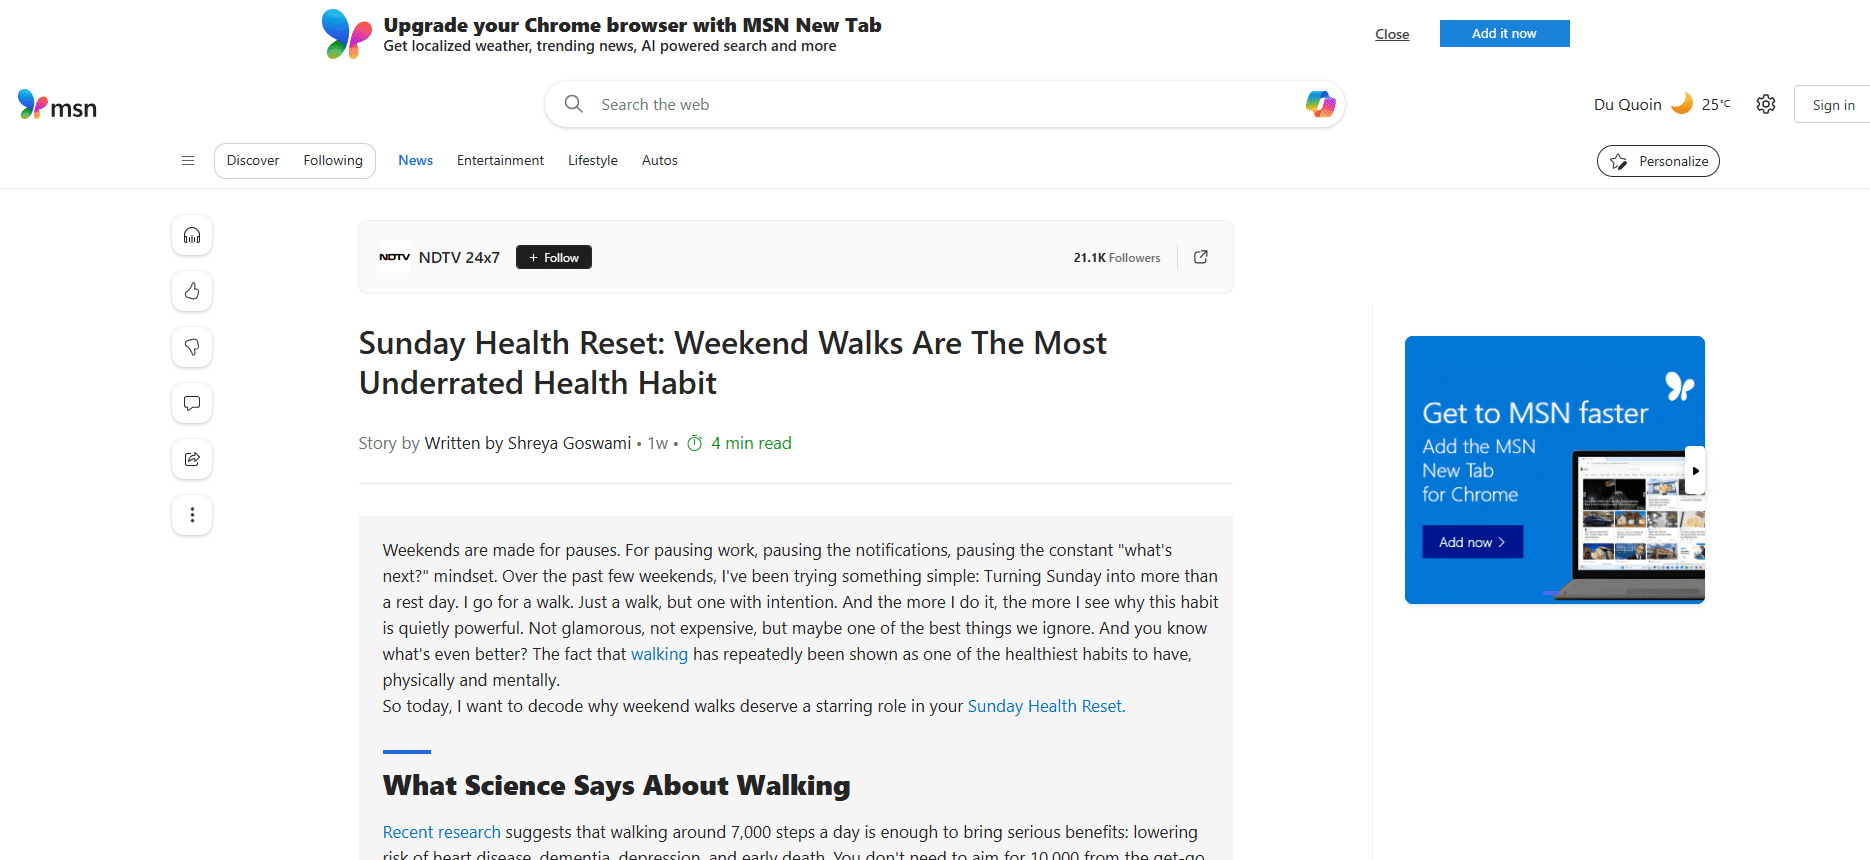Like the article with thumbs up icon
This screenshot has width=1870, height=860.
pyautogui.click(x=192, y=292)
